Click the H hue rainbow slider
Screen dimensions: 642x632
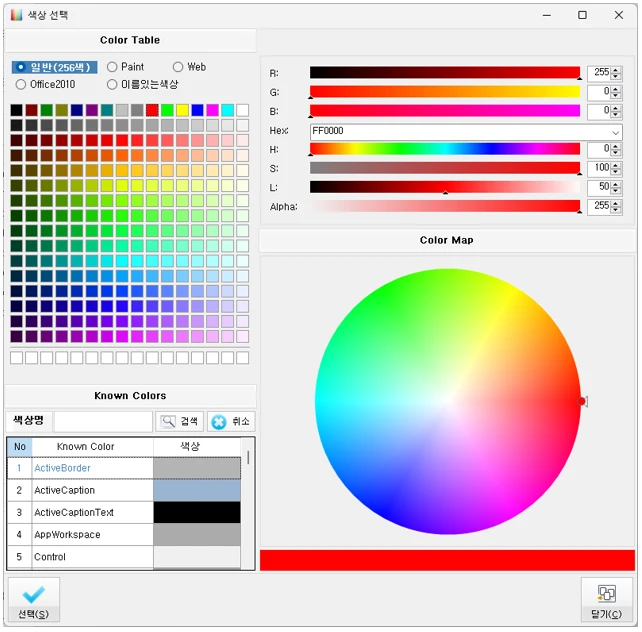point(445,149)
